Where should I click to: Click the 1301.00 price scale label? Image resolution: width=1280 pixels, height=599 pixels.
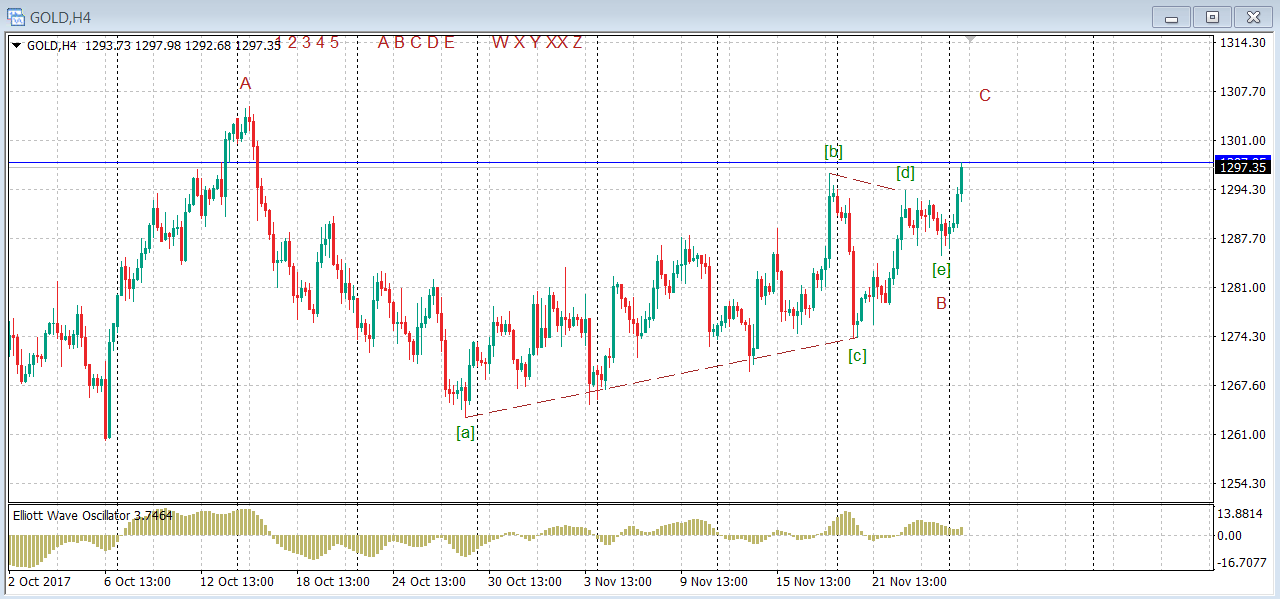click(x=1243, y=141)
